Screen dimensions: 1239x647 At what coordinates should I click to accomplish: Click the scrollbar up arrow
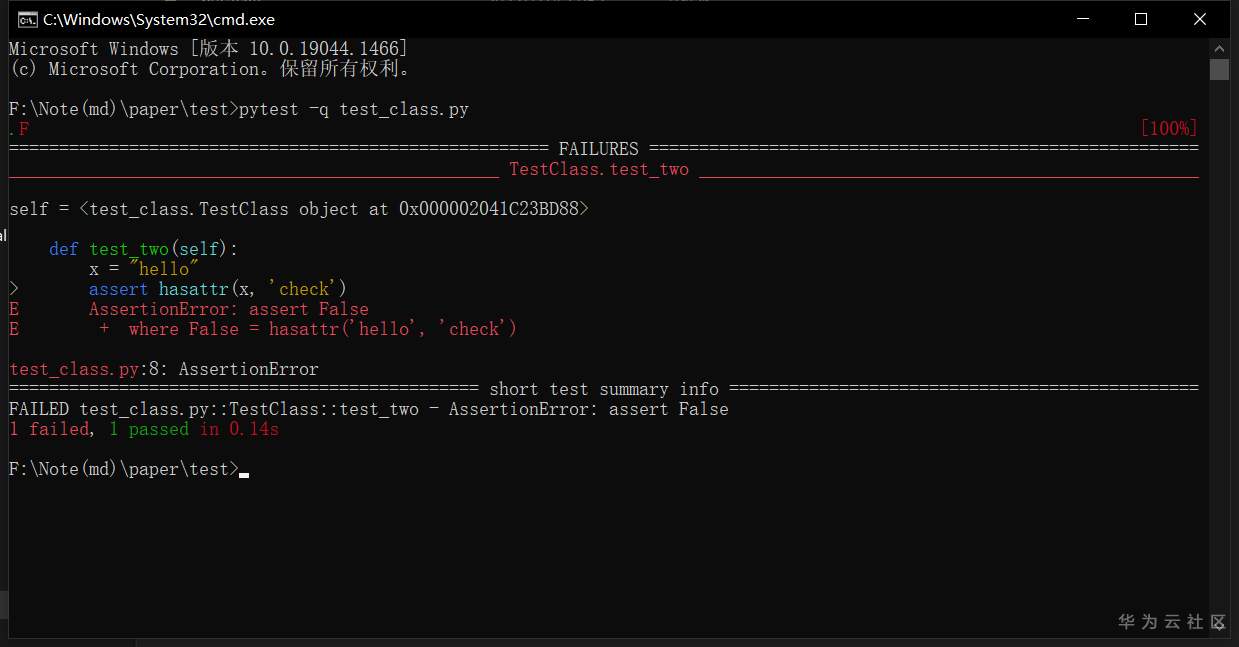tap(1218, 48)
